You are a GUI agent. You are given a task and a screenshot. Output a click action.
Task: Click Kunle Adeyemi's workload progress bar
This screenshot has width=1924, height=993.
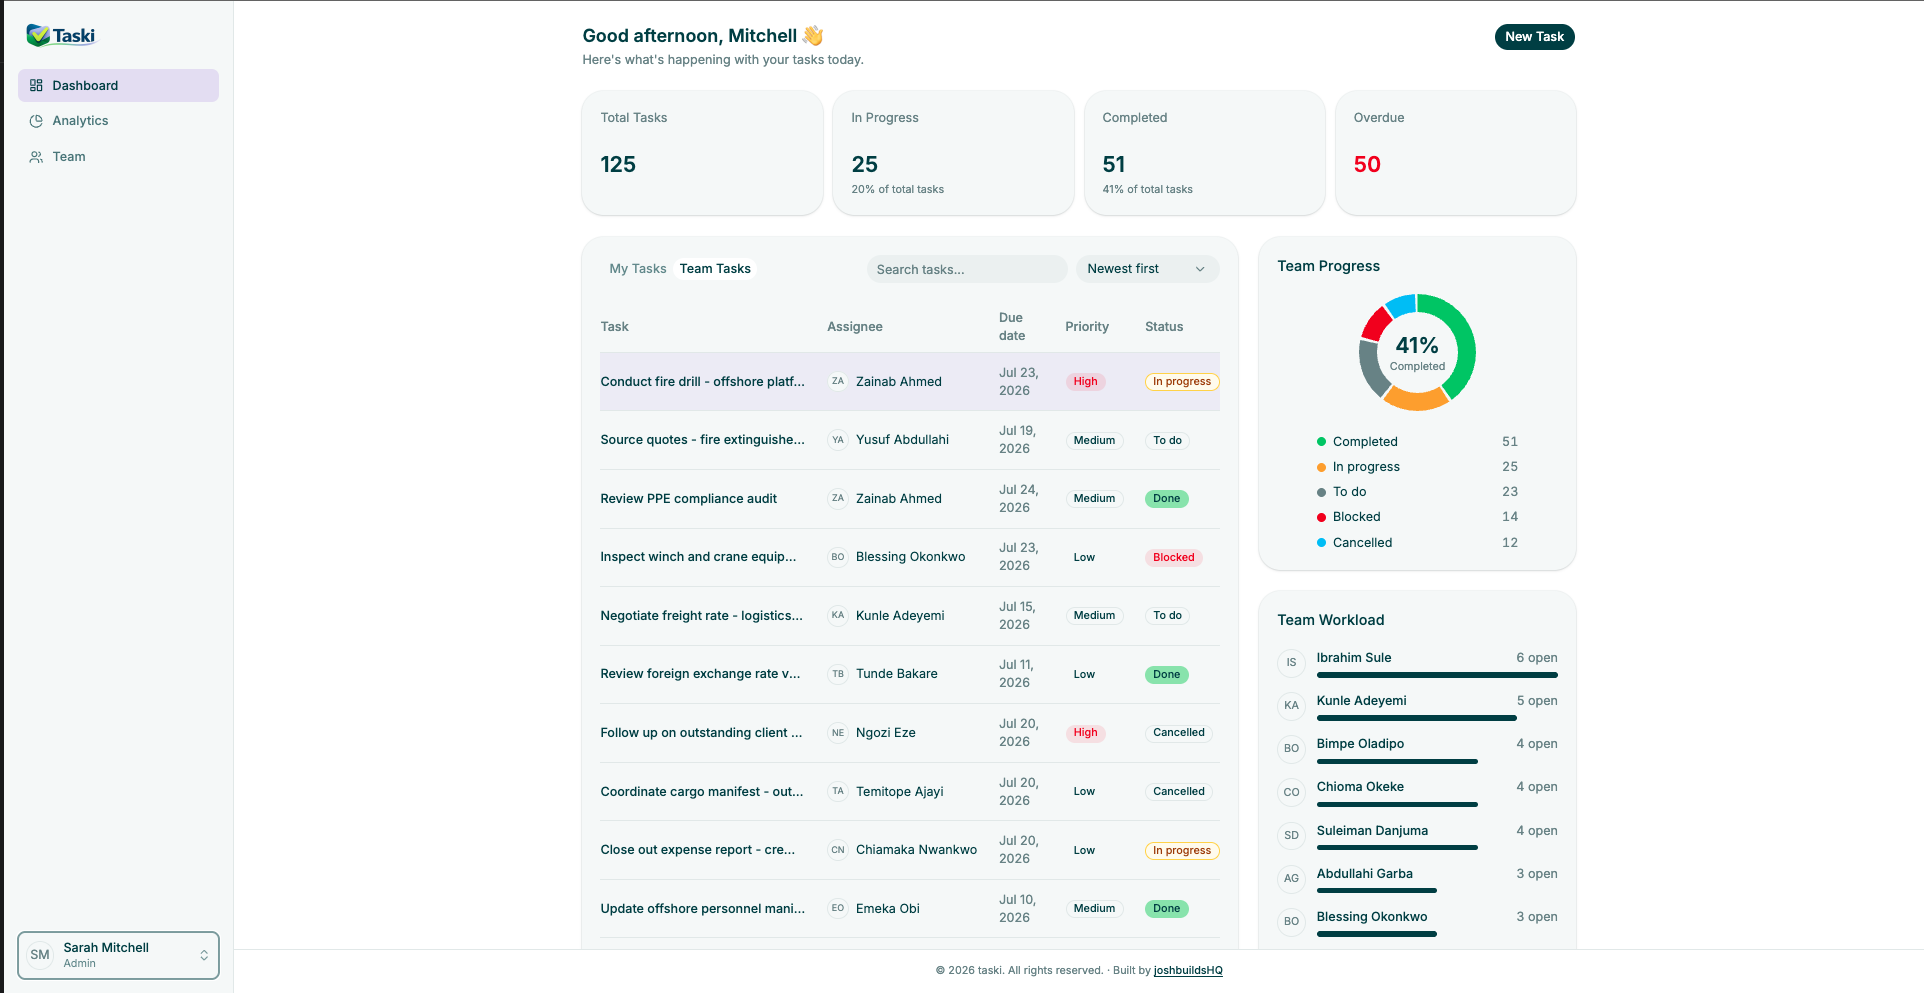tap(1417, 718)
